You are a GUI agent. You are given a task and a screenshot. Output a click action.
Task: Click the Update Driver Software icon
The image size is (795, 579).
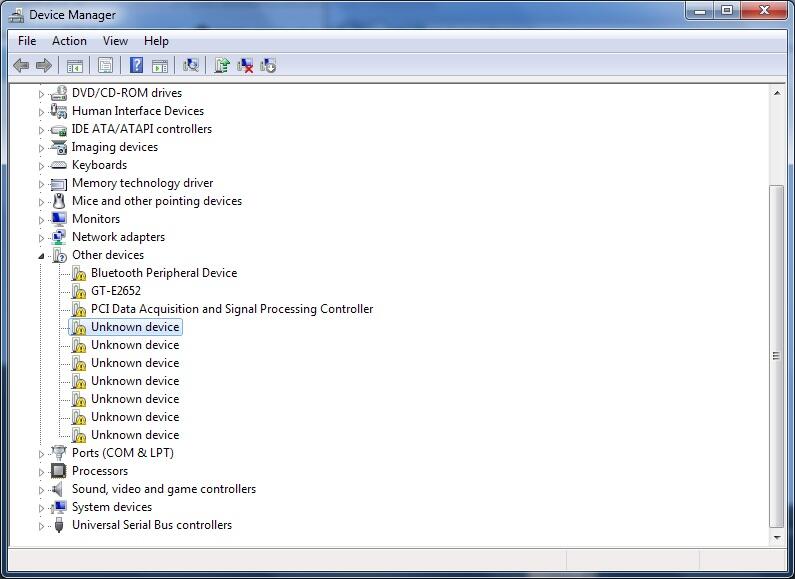pos(222,65)
